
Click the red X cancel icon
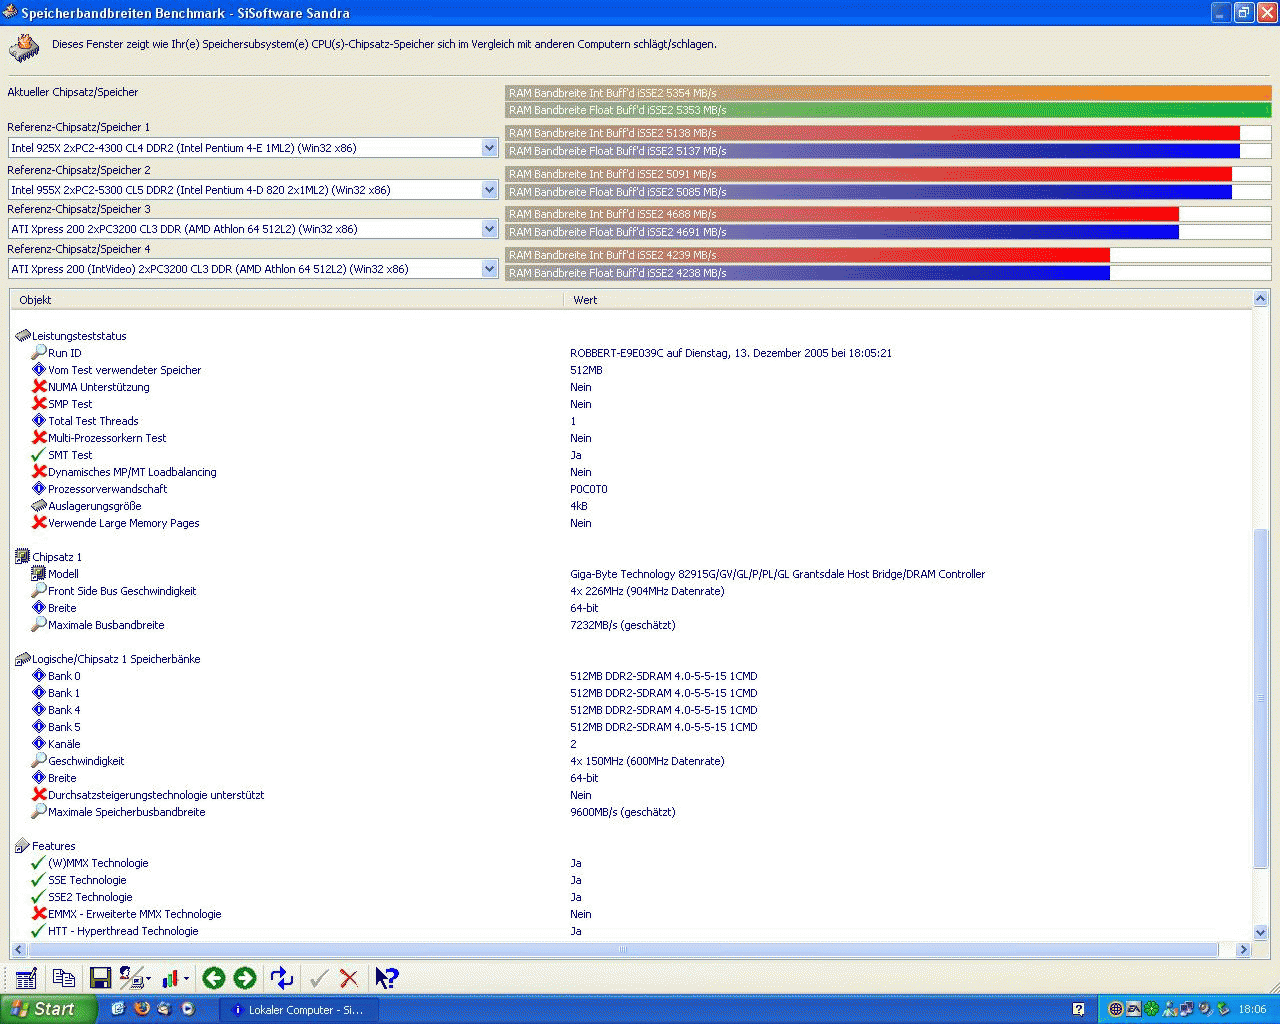[349, 978]
